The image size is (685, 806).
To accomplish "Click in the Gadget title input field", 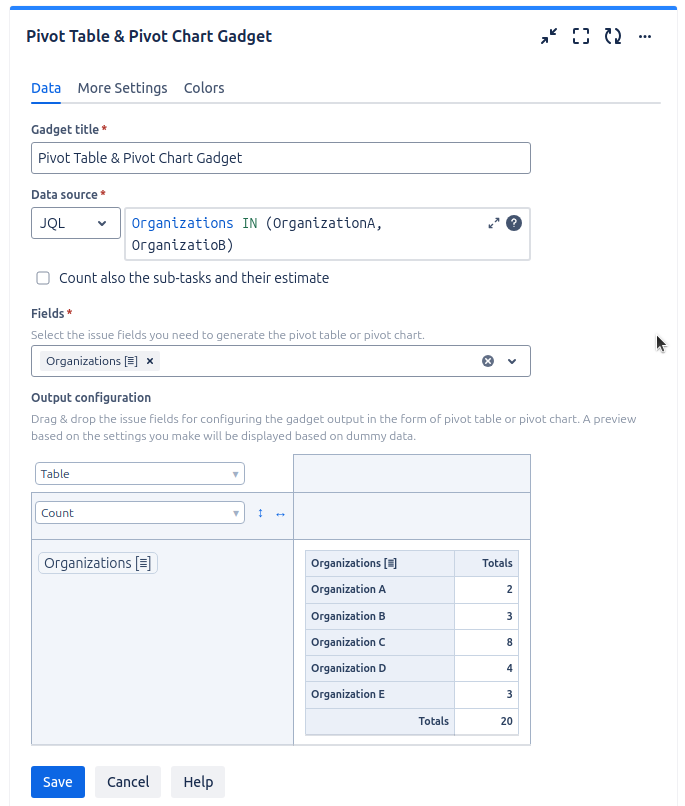I will pyautogui.click(x=280, y=158).
